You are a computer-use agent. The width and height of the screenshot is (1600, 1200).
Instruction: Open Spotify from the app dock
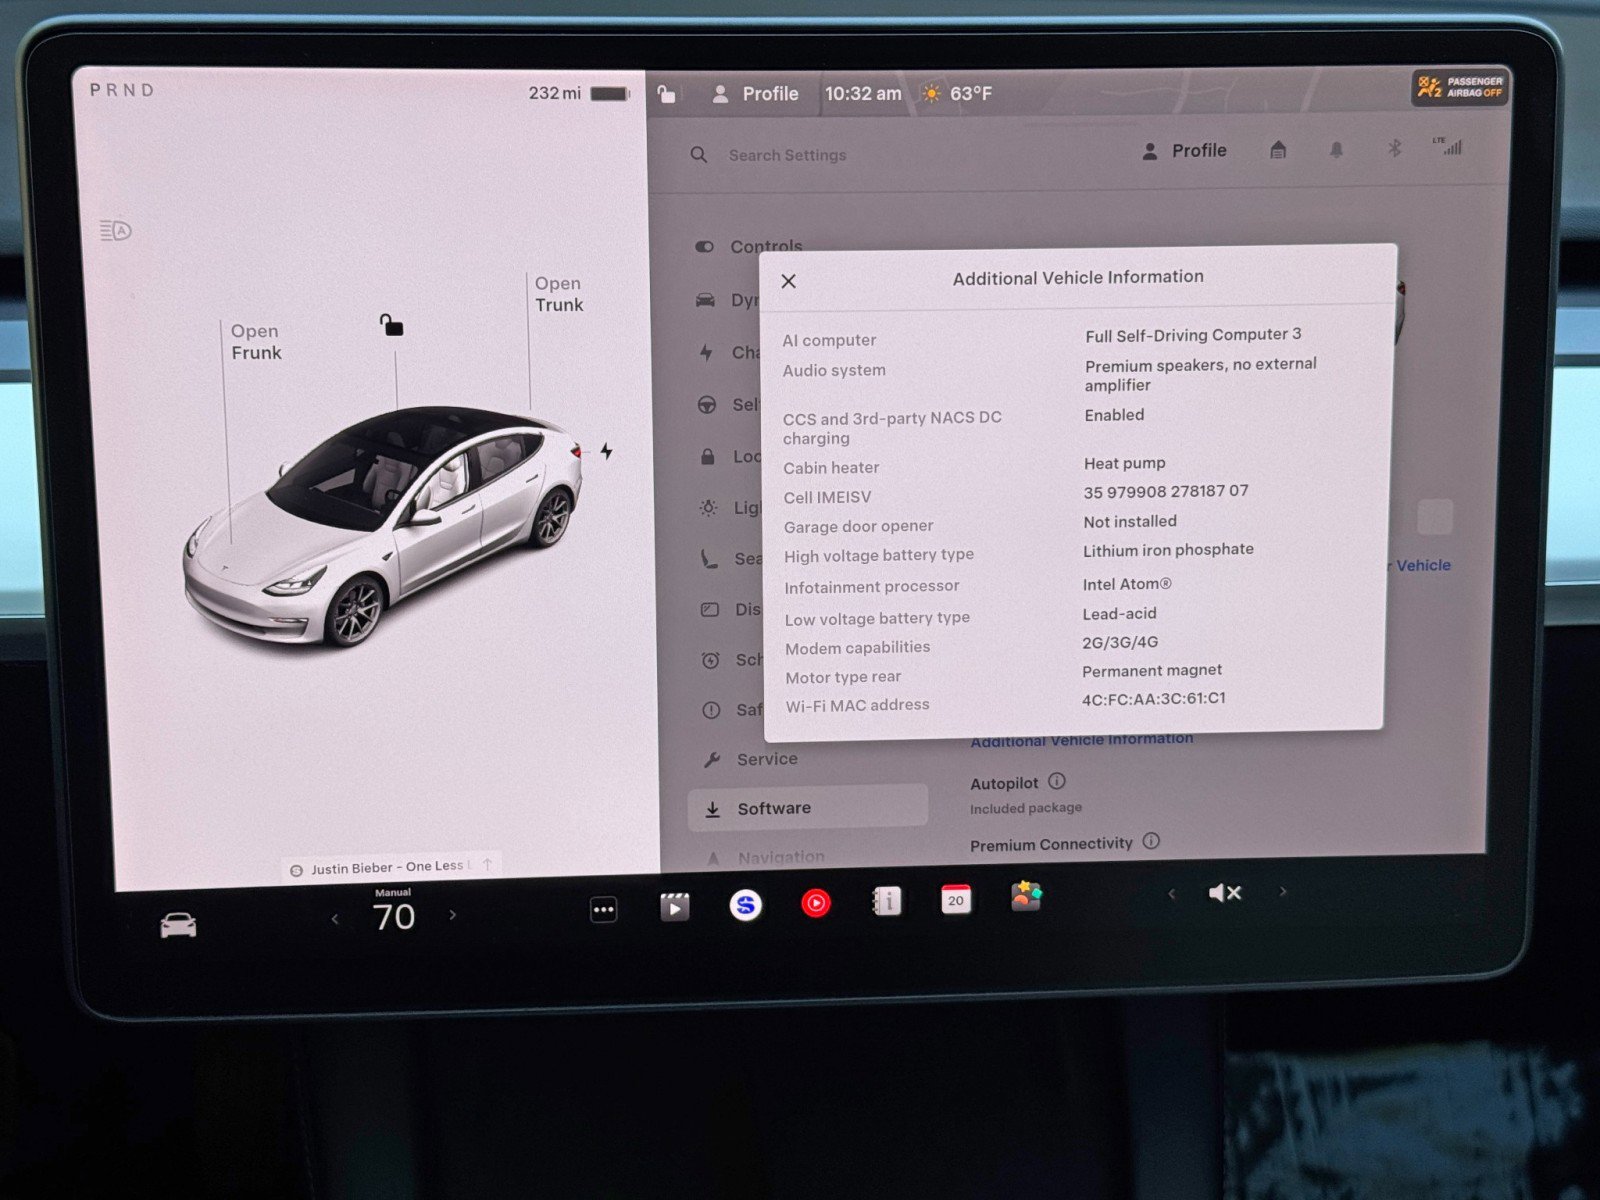tap(745, 906)
